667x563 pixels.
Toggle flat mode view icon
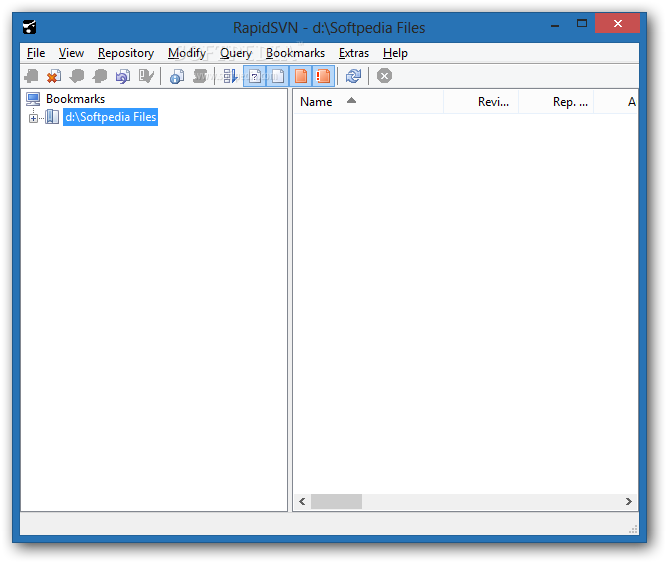pyautogui.click(x=230, y=76)
